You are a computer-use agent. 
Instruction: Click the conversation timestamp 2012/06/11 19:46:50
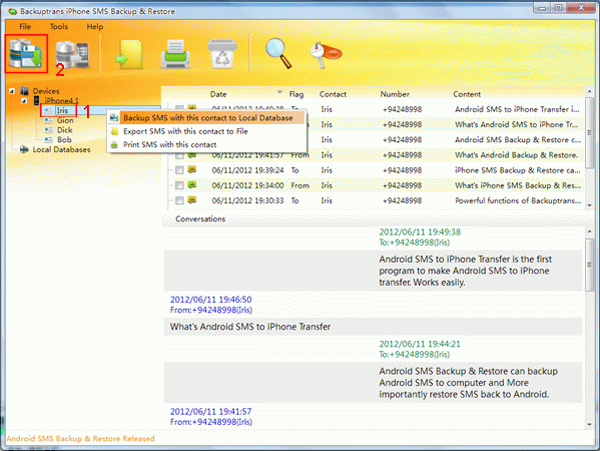(x=211, y=300)
